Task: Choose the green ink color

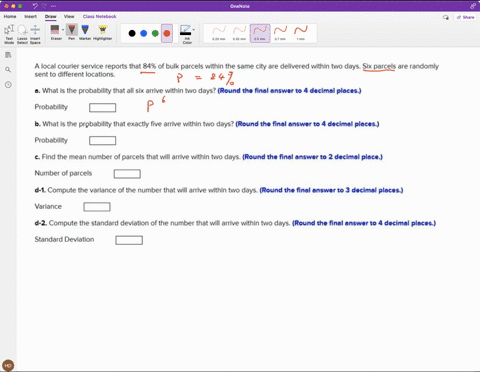Action: tap(155, 33)
